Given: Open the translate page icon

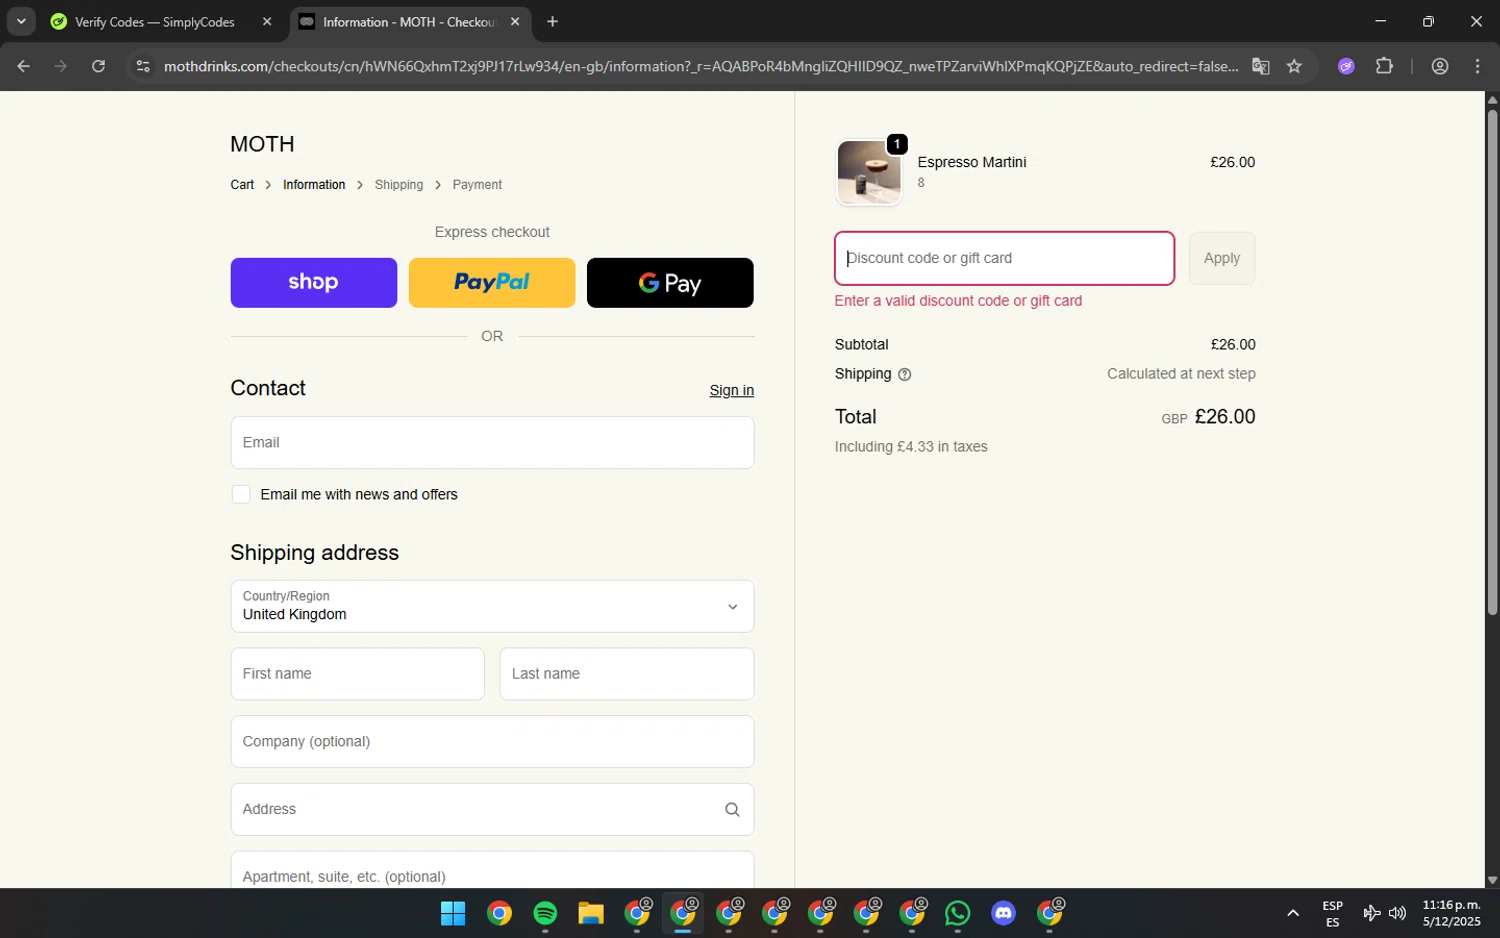Looking at the screenshot, I should tap(1261, 66).
